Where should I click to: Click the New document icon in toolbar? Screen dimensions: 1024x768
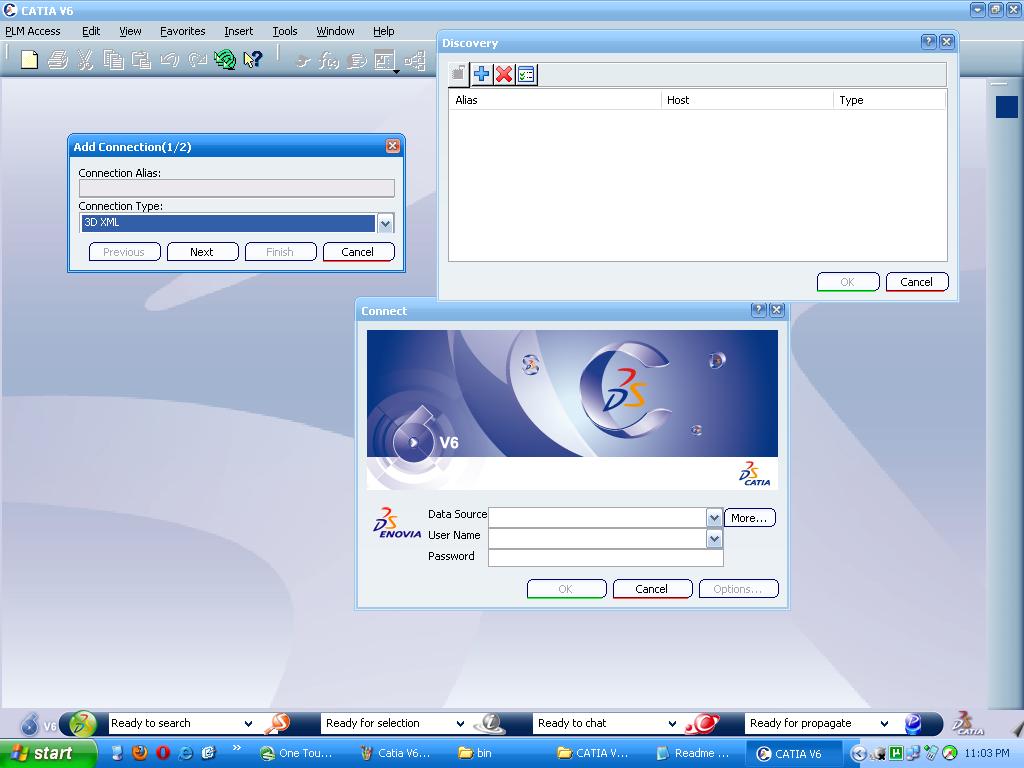pyautogui.click(x=29, y=60)
